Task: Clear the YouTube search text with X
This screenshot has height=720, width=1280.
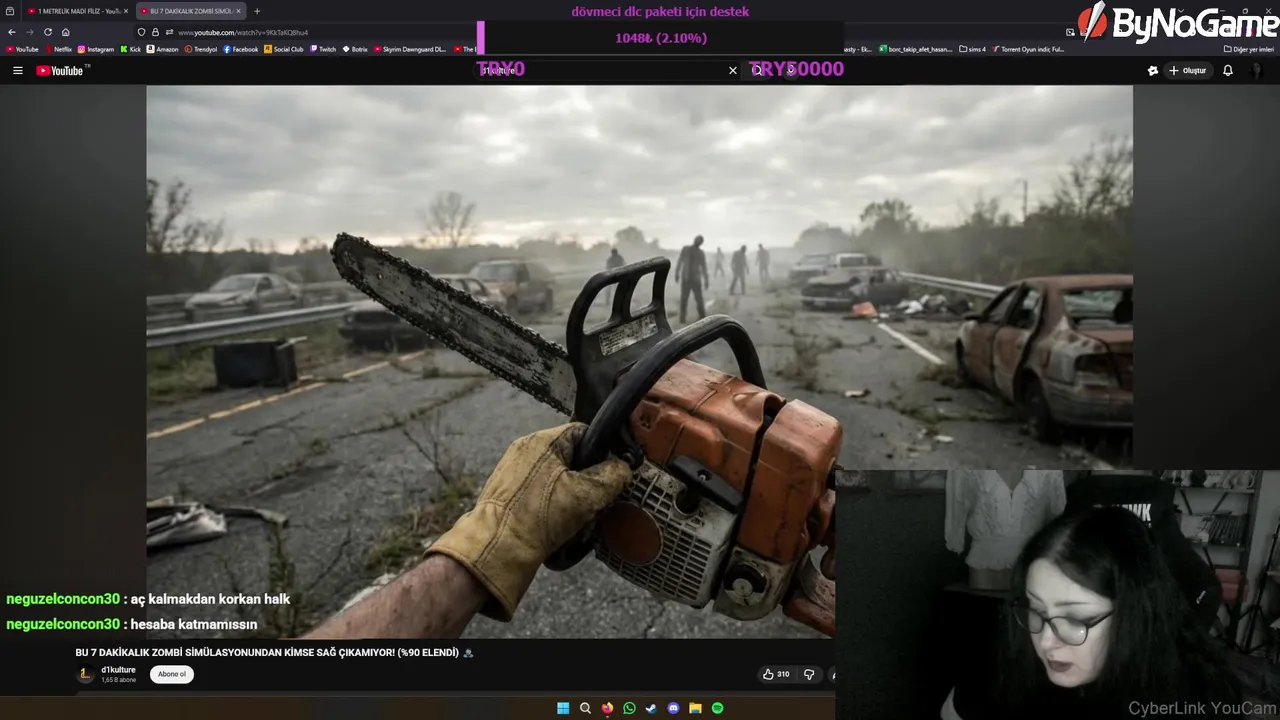Action: pos(732,71)
